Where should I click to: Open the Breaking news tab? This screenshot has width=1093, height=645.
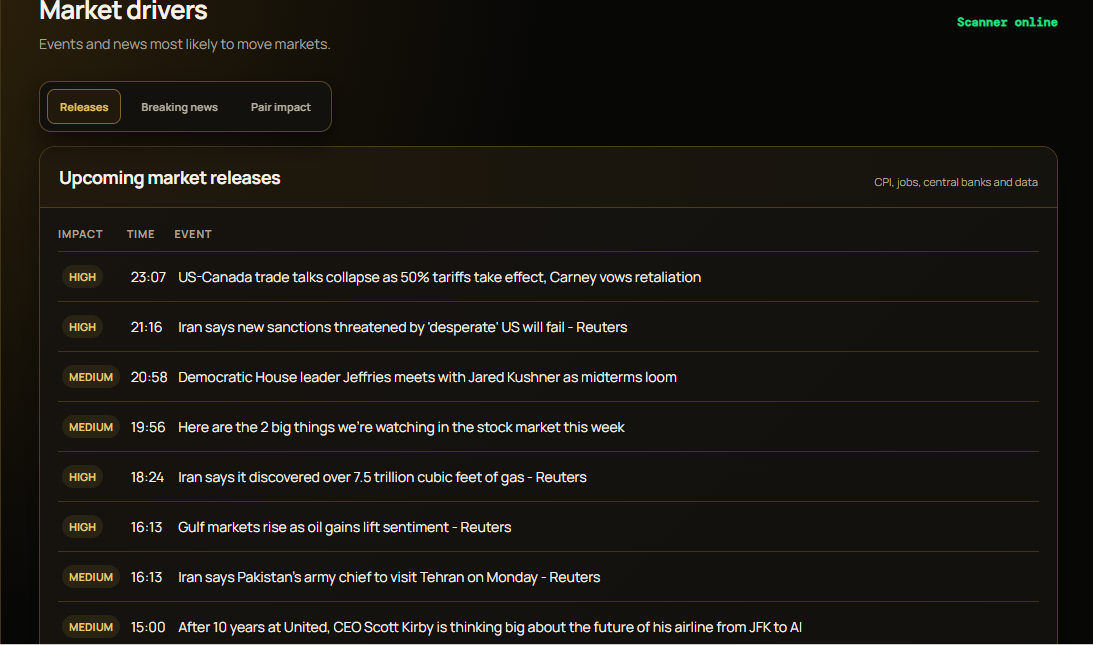(179, 107)
